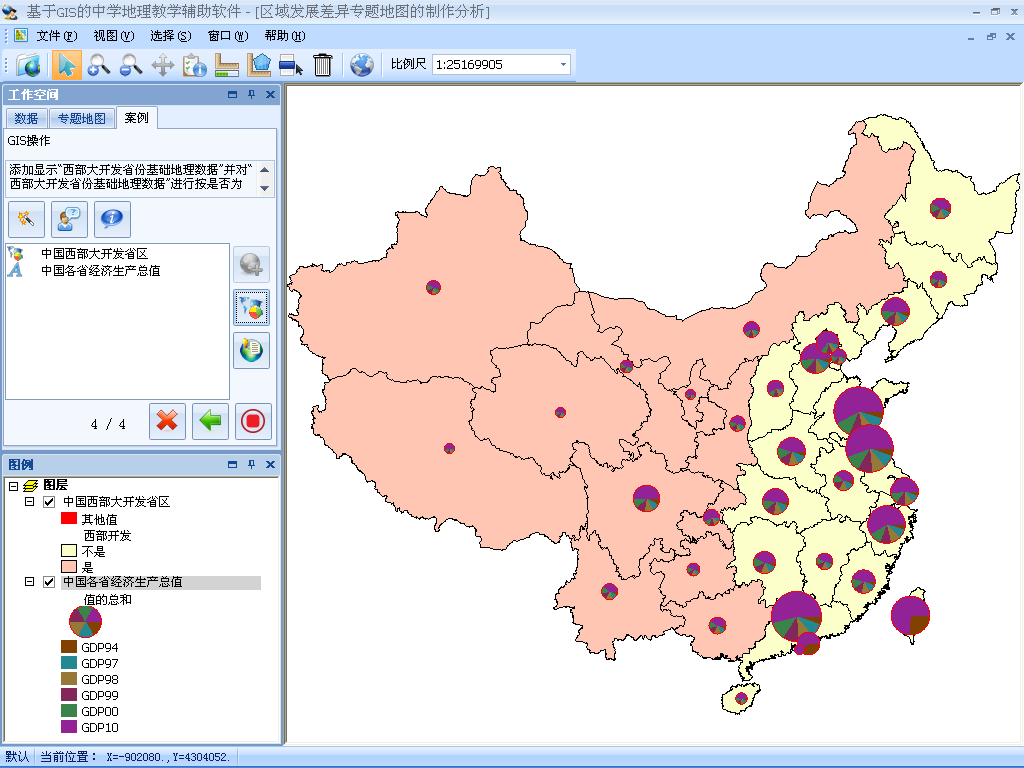Click the pie chart thematic map button
Screen dimensions: 1024x768
(x=252, y=308)
